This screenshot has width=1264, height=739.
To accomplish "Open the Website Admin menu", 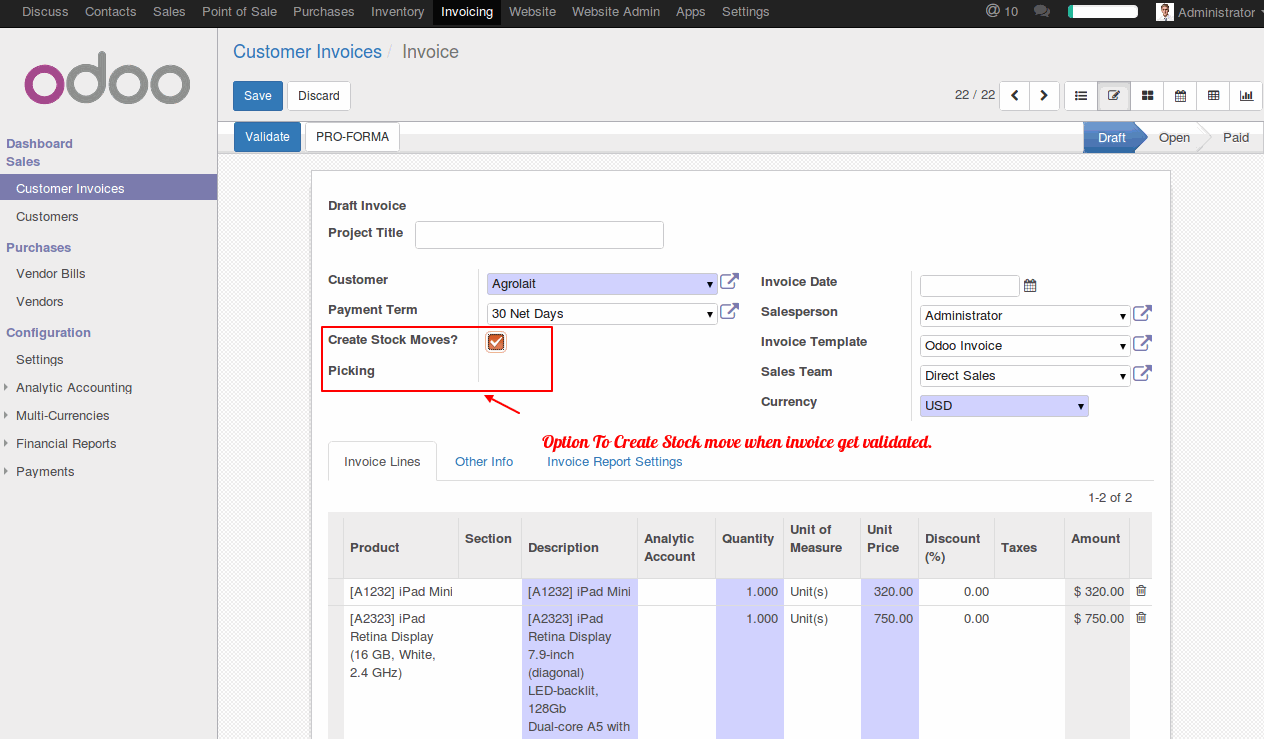I will click(616, 12).
